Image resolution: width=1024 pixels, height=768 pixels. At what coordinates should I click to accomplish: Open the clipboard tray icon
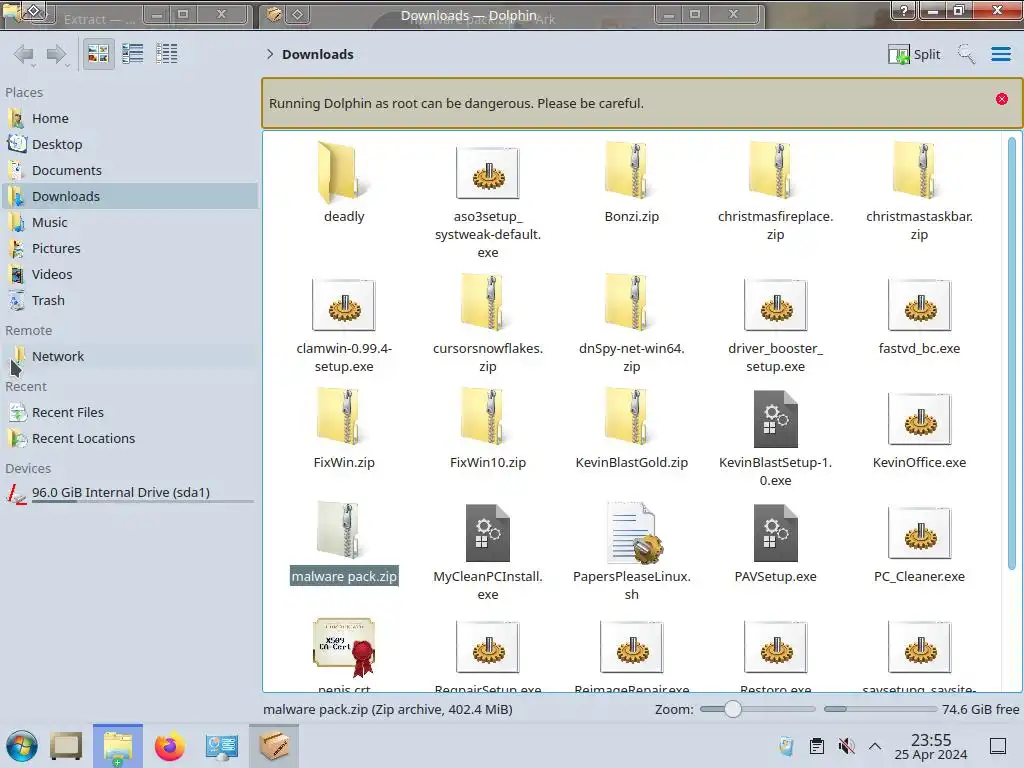pyautogui.click(x=816, y=746)
